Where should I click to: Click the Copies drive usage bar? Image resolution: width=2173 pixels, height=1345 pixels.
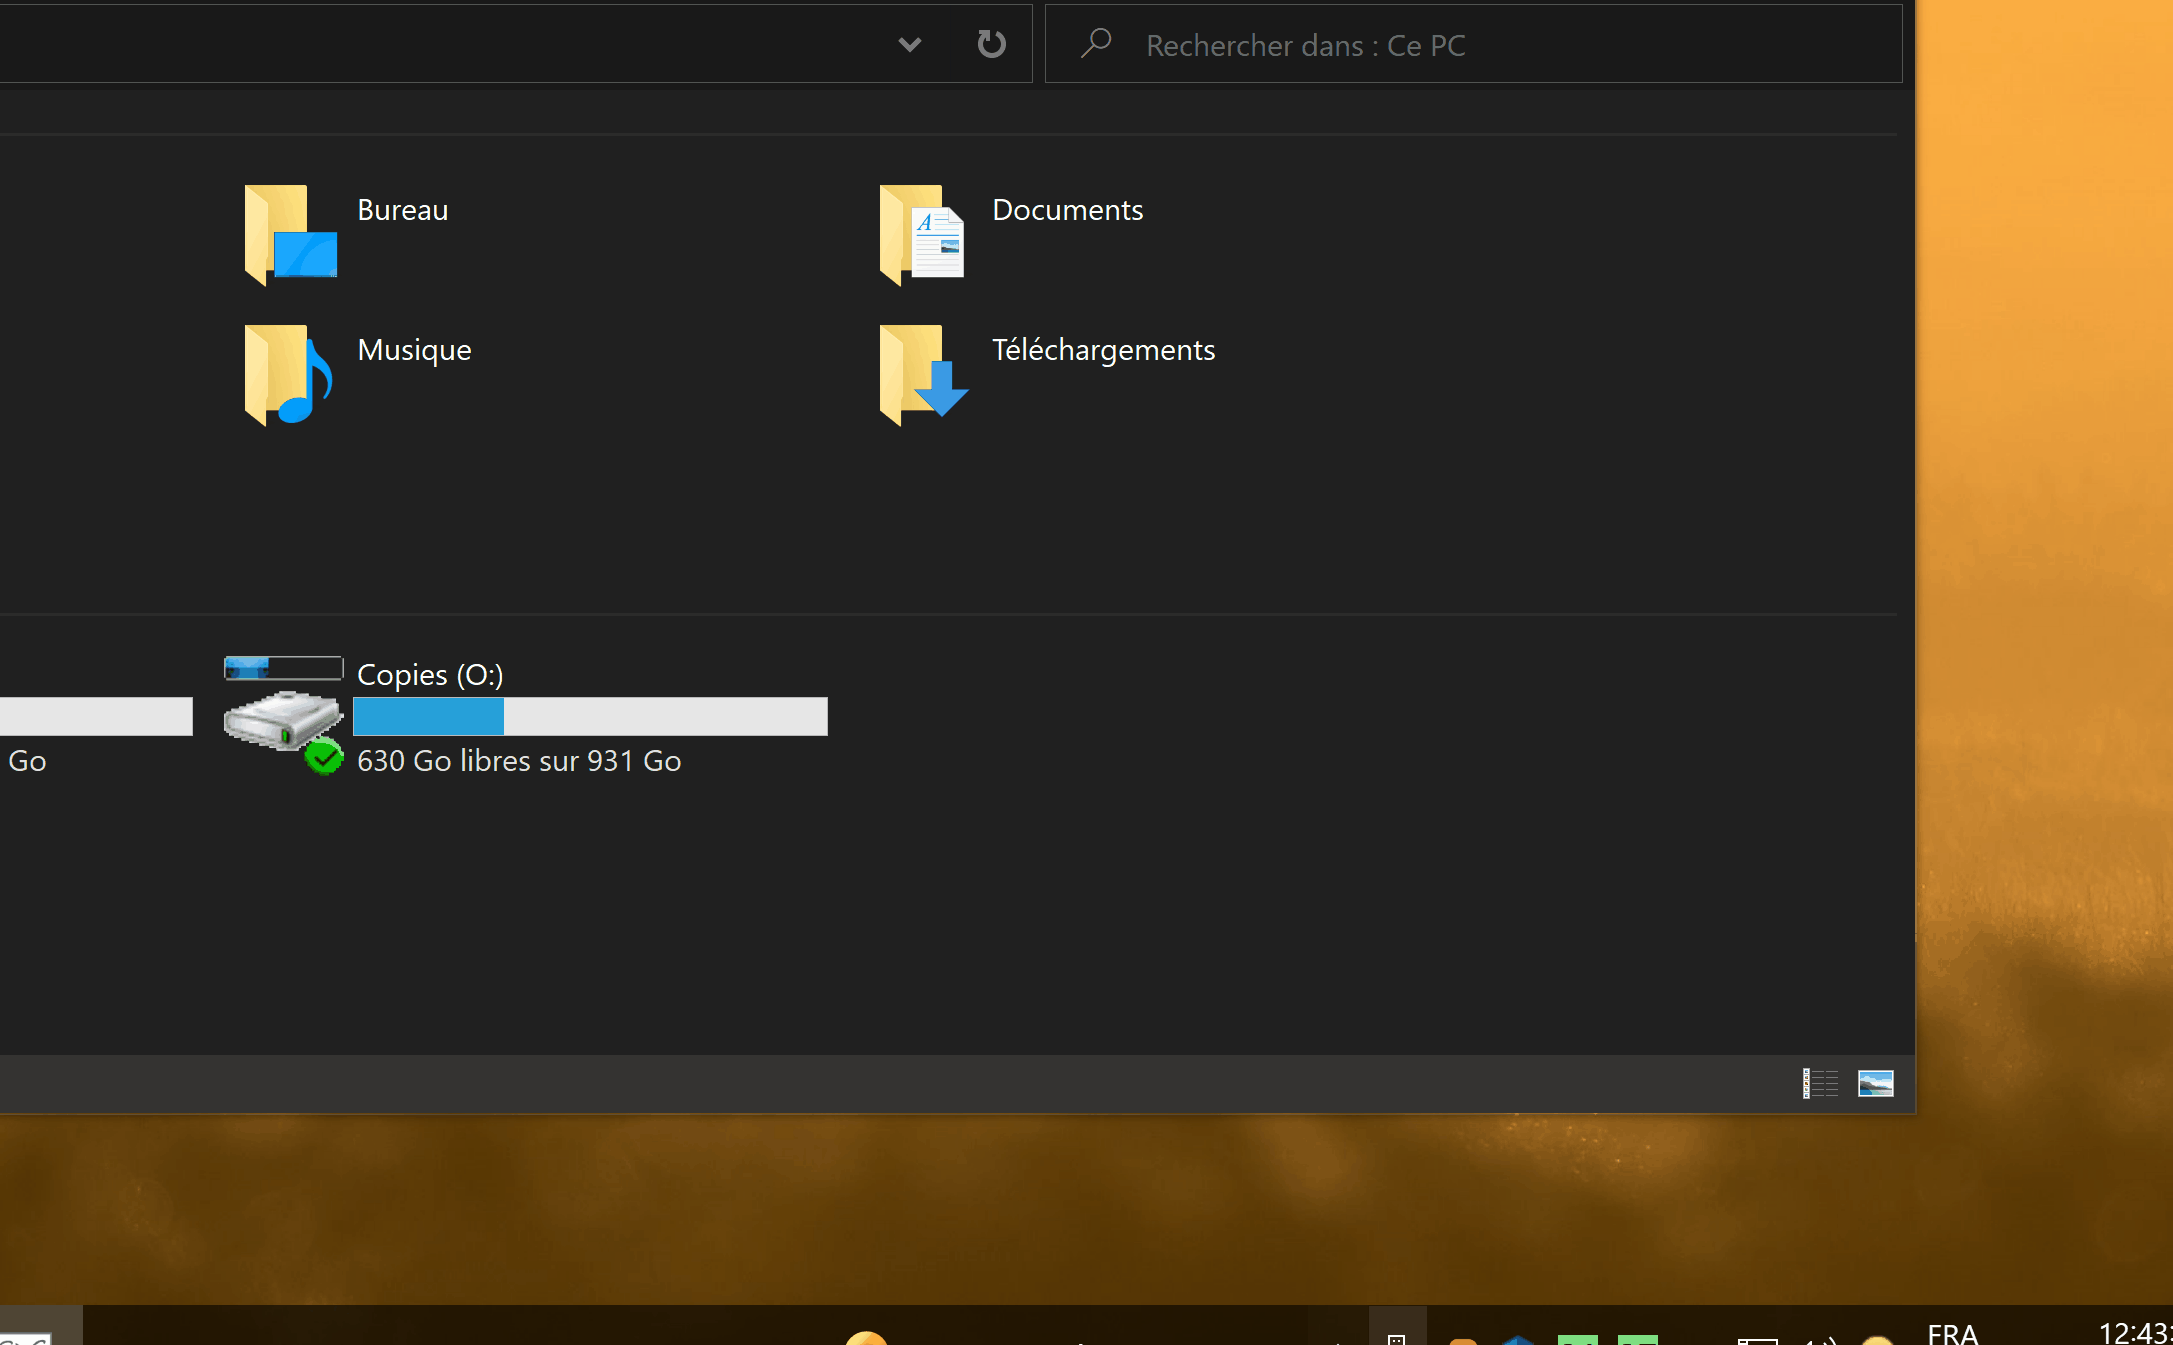tap(590, 717)
